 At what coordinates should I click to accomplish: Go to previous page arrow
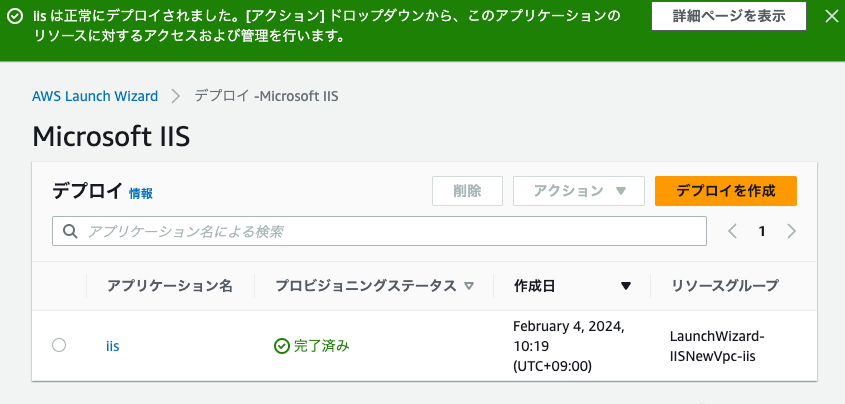(x=732, y=231)
